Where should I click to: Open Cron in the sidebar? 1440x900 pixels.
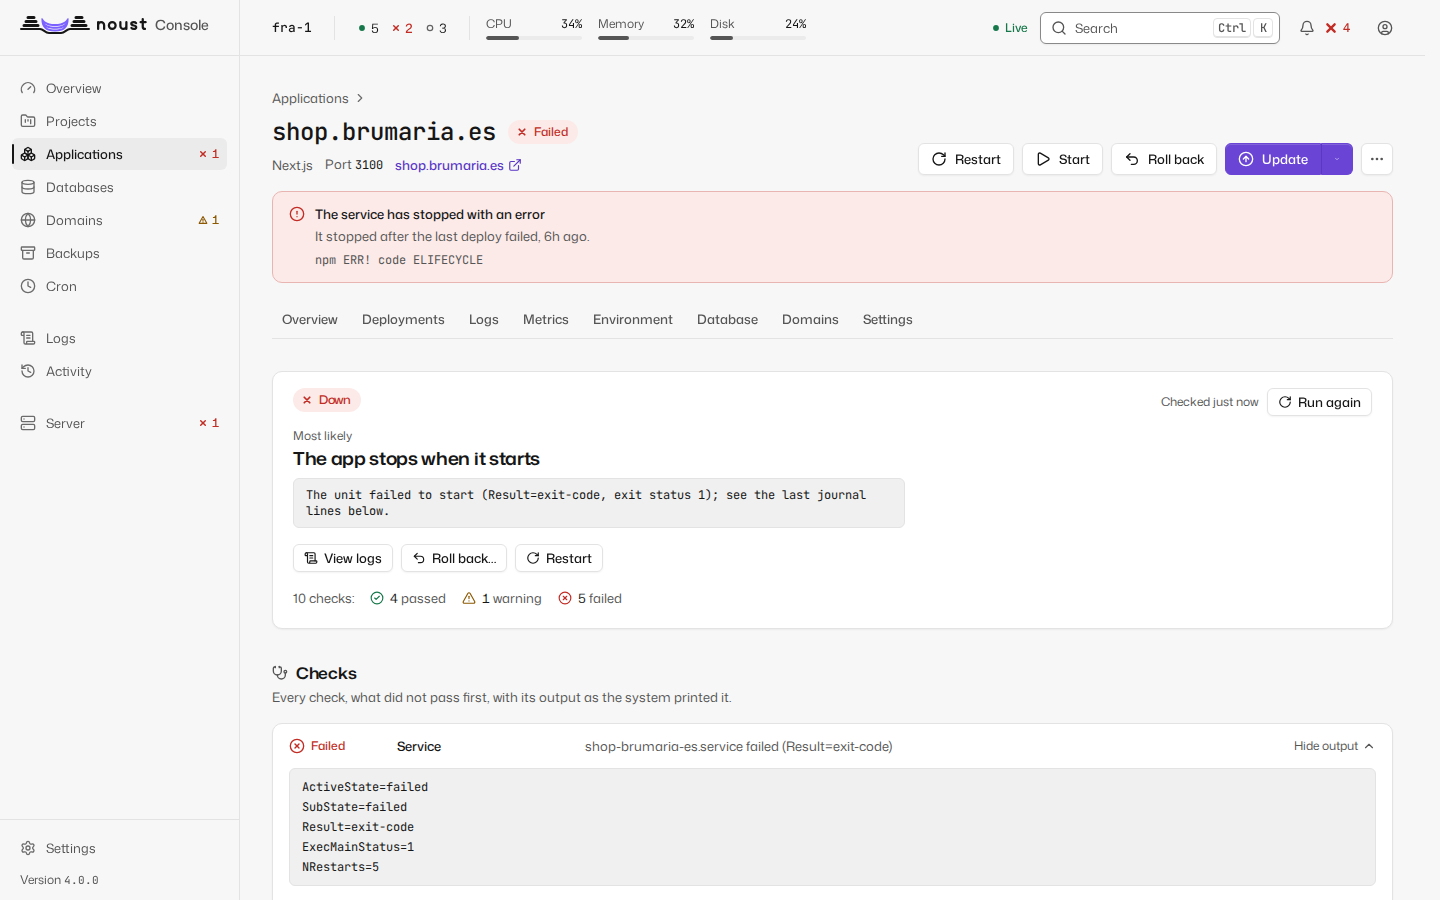point(119,286)
